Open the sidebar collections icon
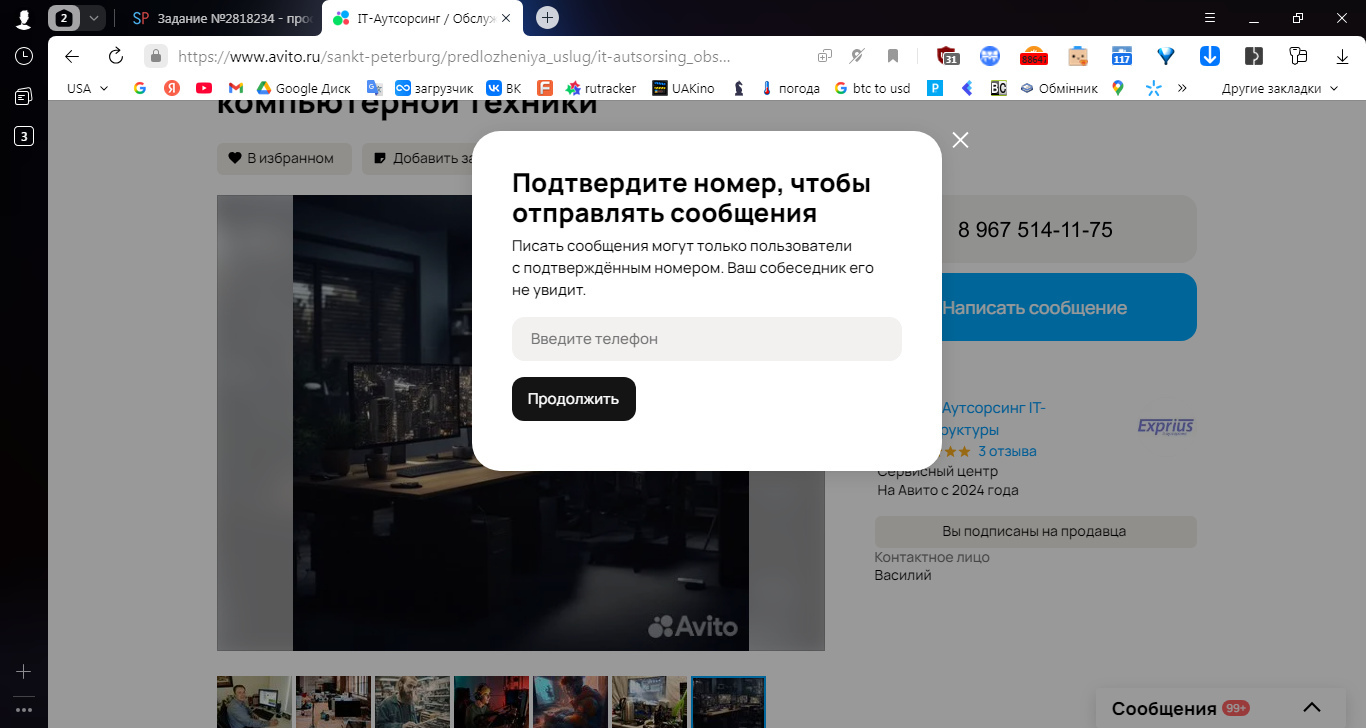This screenshot has height=728, width=1366. pos(24,96)
